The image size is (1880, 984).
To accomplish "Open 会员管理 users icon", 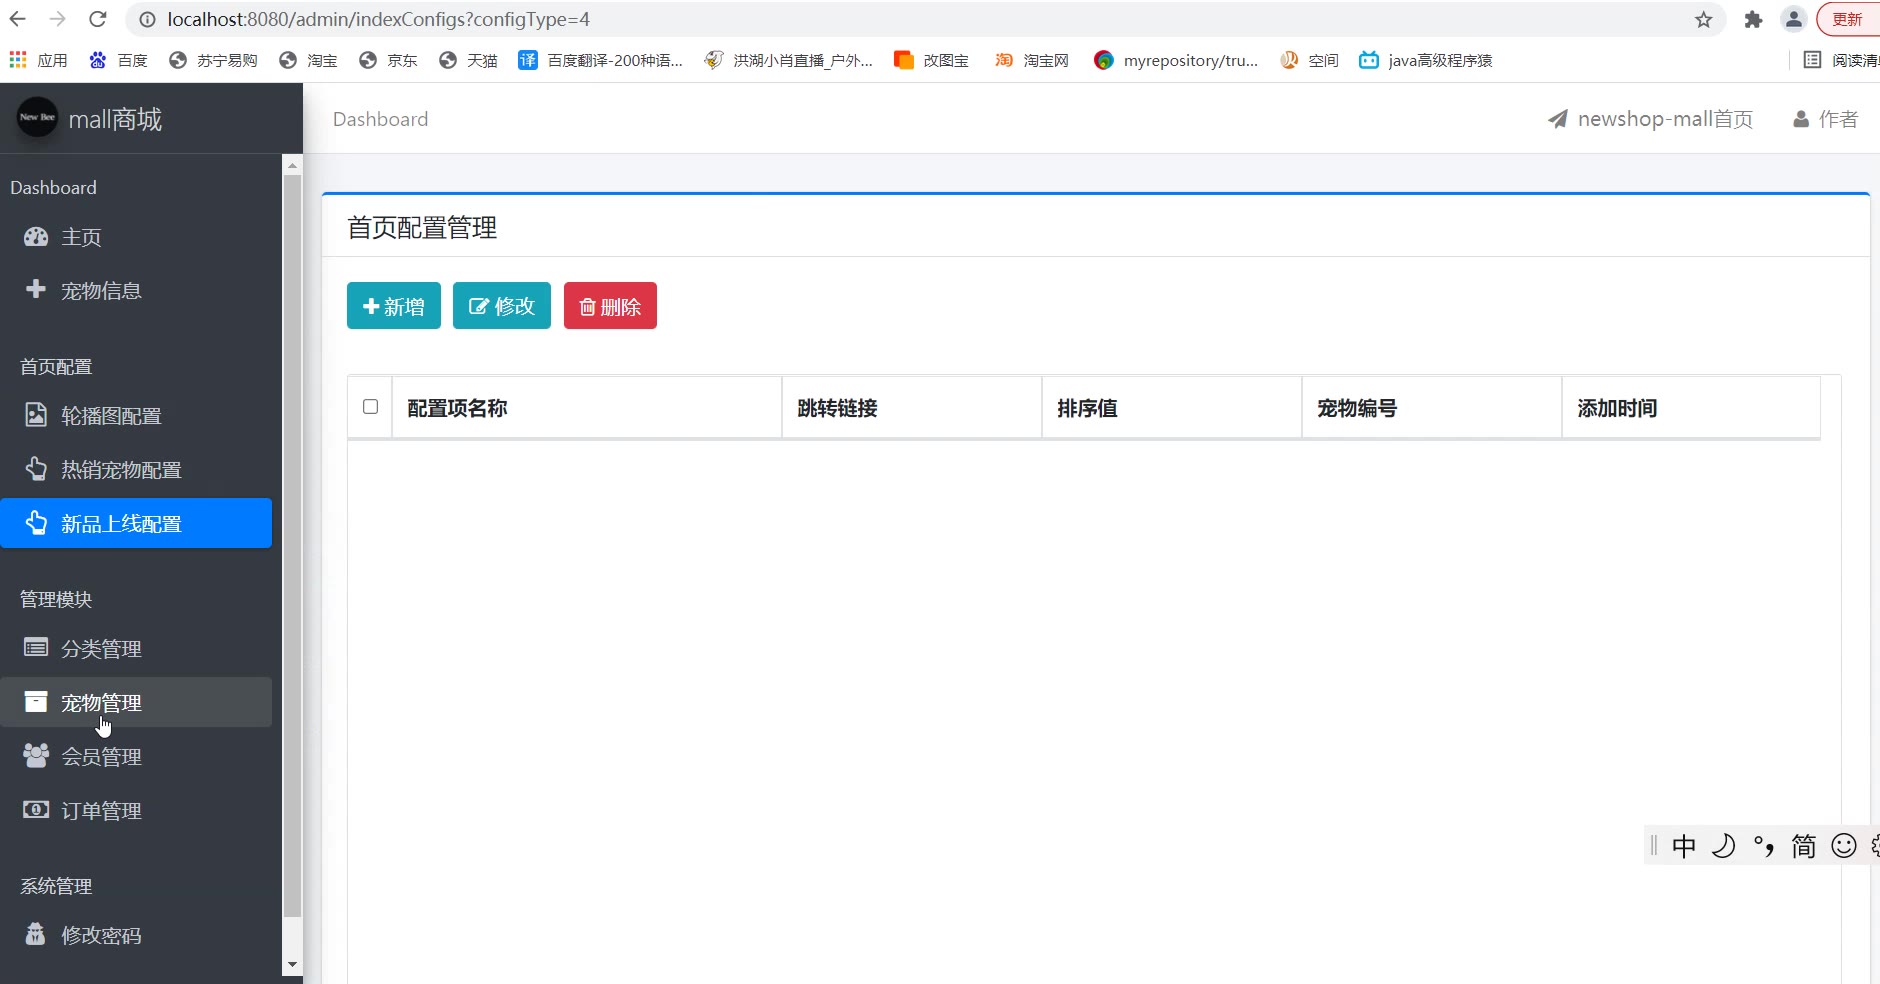I will point(36,756).
